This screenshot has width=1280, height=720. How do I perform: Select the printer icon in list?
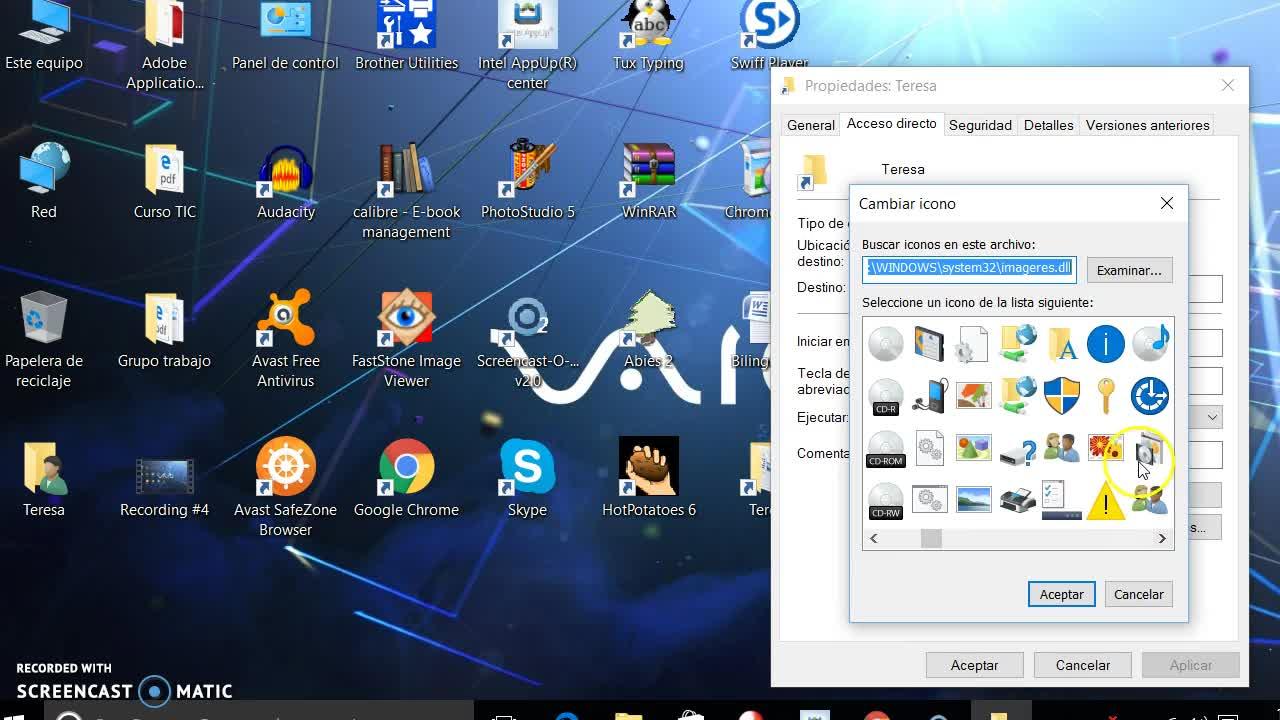[x=1017, y=499]
